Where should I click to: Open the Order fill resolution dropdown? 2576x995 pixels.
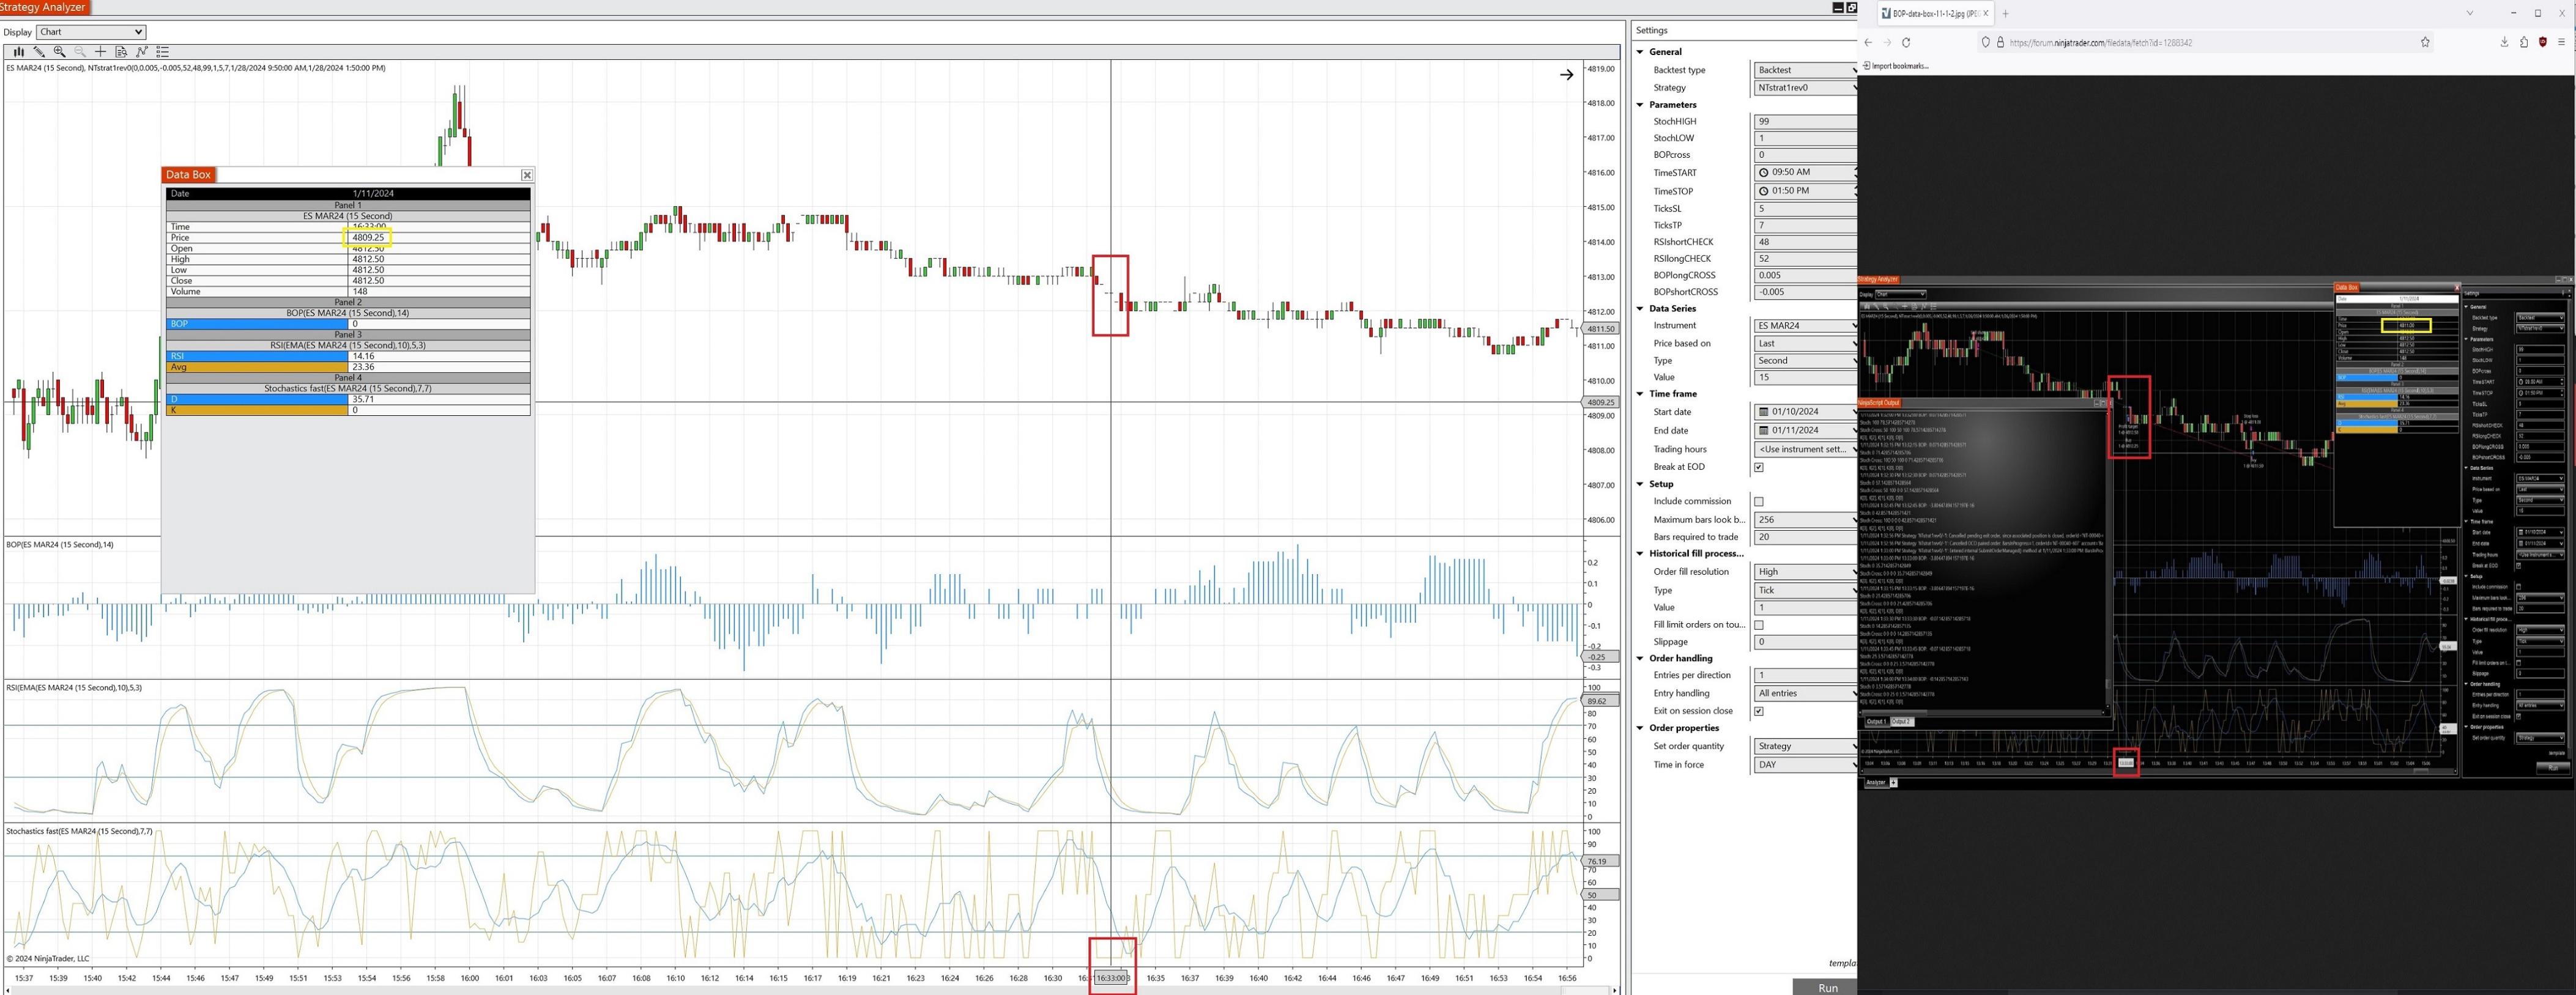pos(1805,572)
